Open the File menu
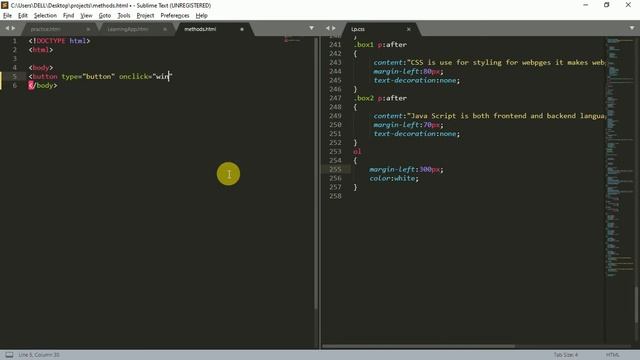 (7, 16)
